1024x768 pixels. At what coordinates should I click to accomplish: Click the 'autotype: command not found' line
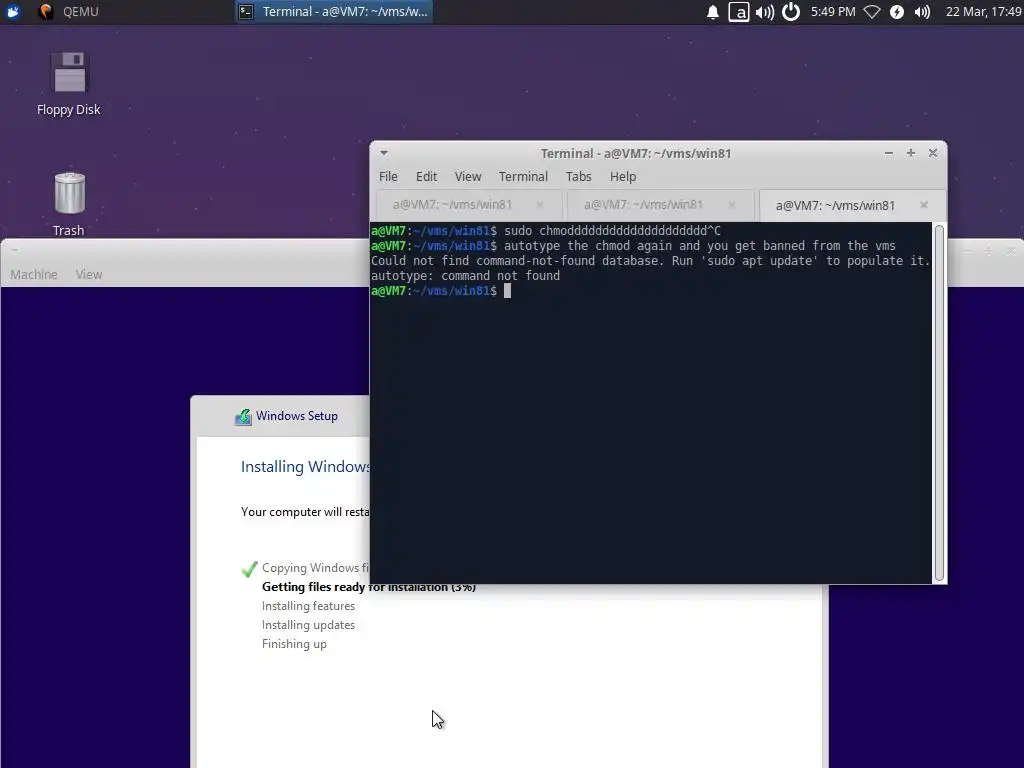(466, 276)
